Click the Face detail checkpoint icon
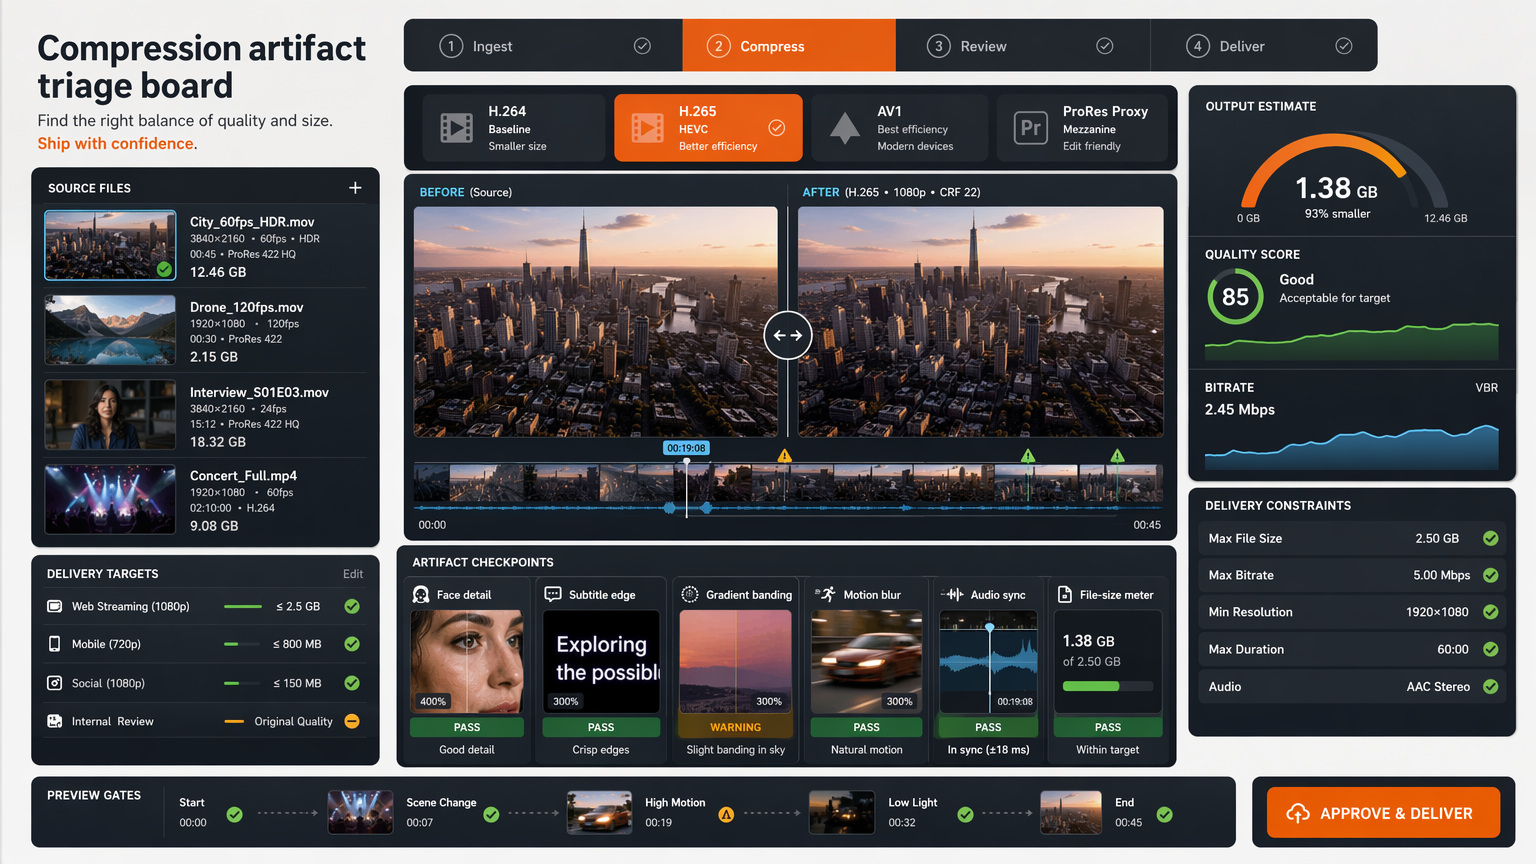 (x=421, y=594)
